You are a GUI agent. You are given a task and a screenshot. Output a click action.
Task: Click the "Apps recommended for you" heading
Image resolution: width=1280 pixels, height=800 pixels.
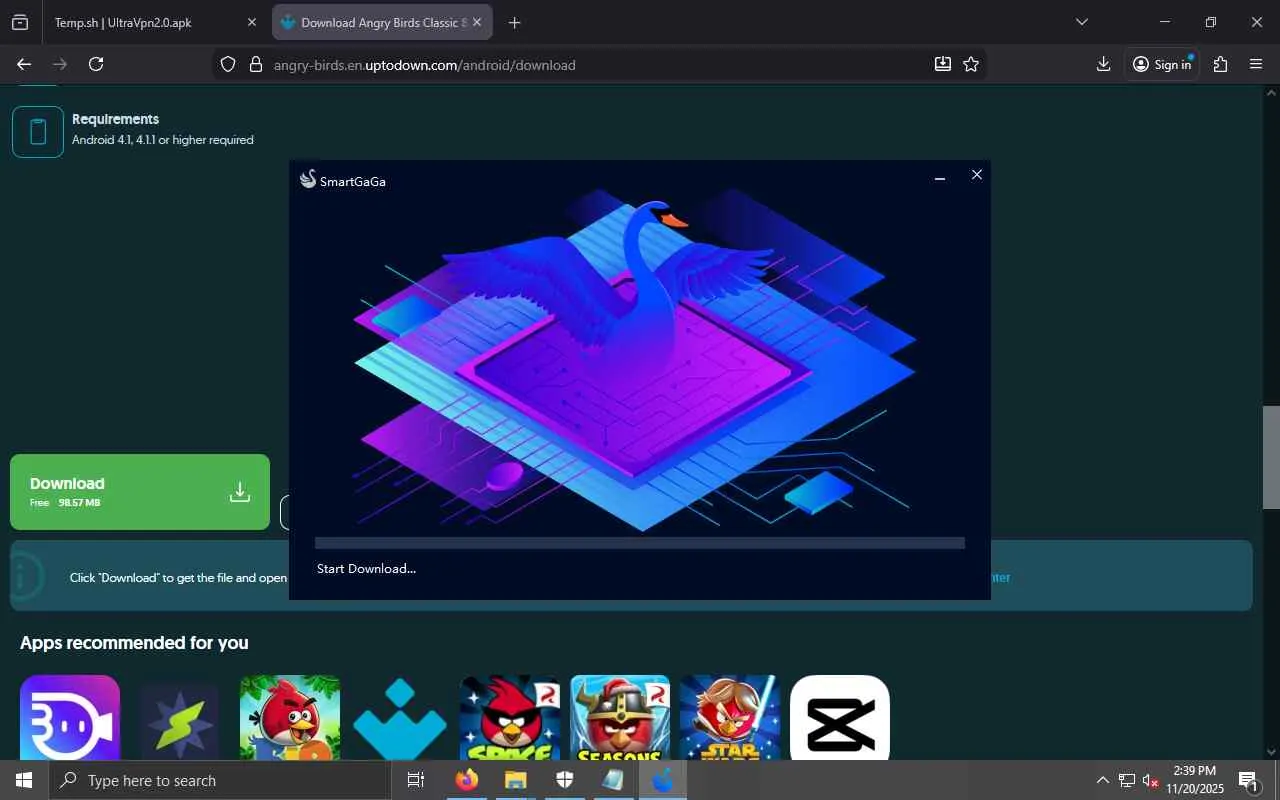click(134, 643)
